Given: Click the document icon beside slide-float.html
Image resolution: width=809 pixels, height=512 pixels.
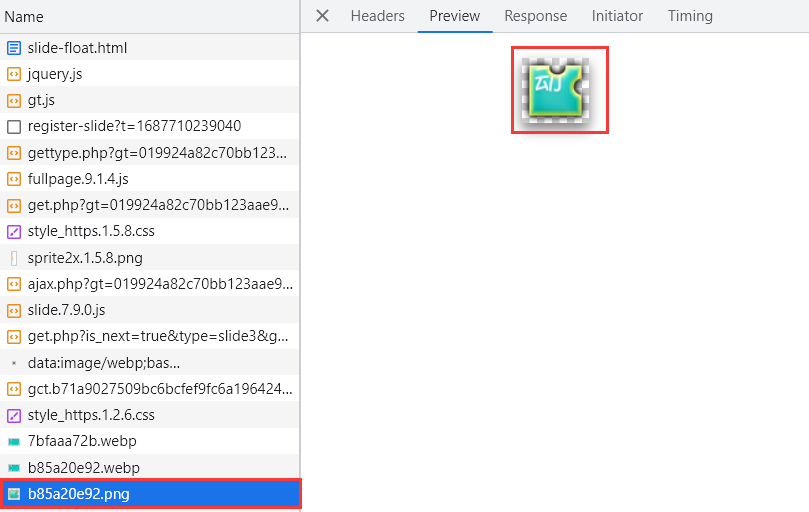Looking at the screenshot, I should pyautogui.click(x=14, y=48).
